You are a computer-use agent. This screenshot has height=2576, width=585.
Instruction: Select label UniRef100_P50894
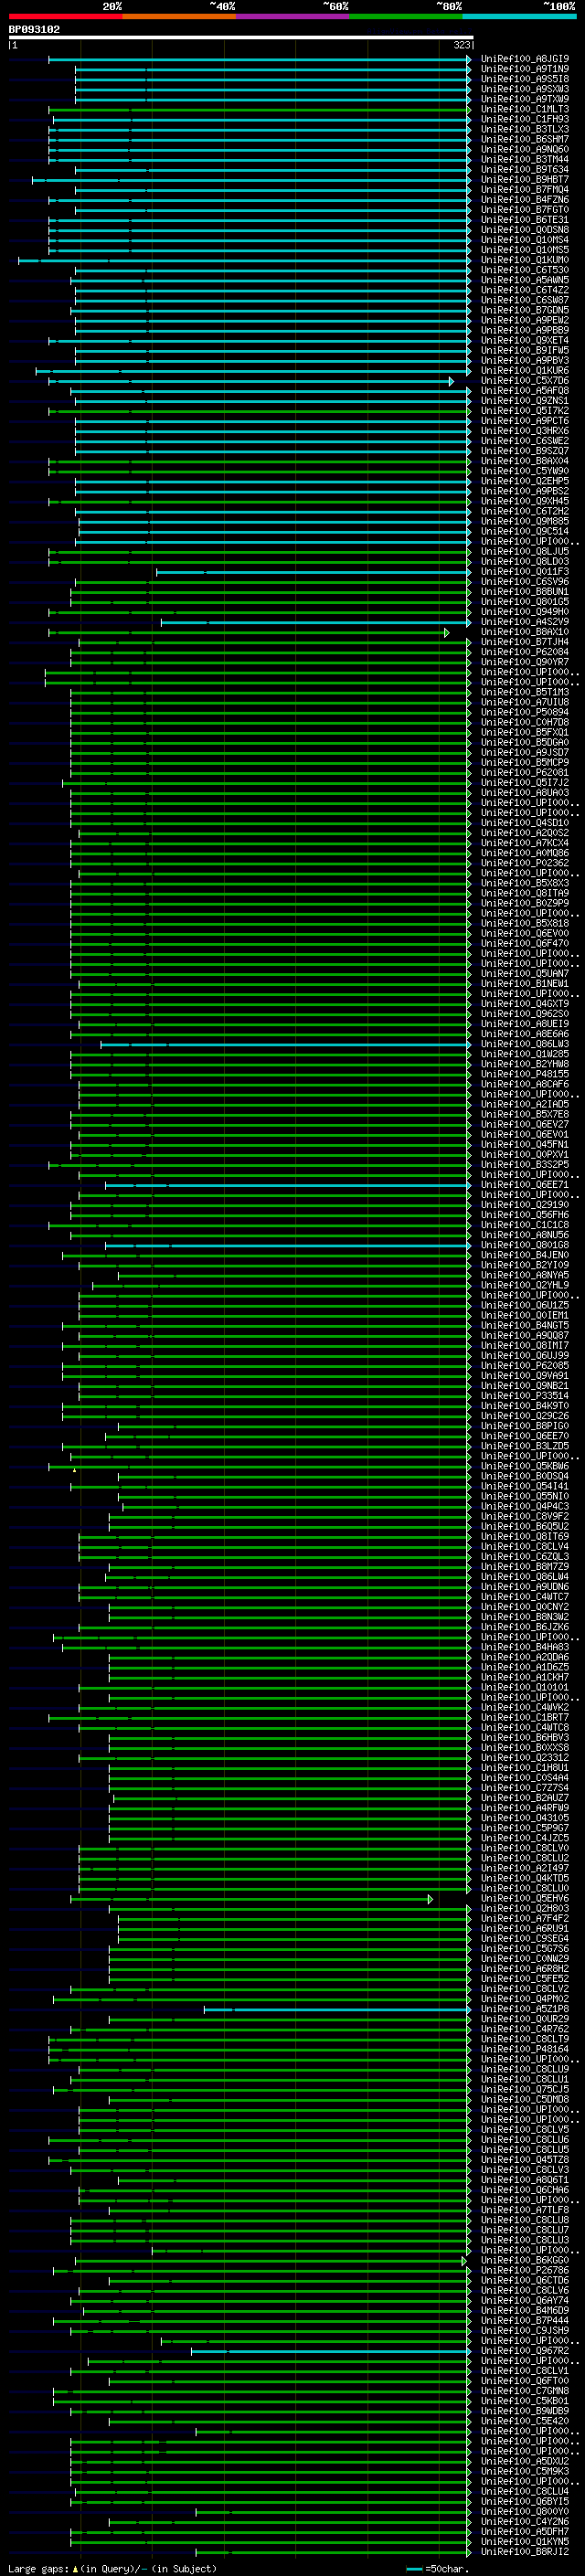tap(525, 712)
